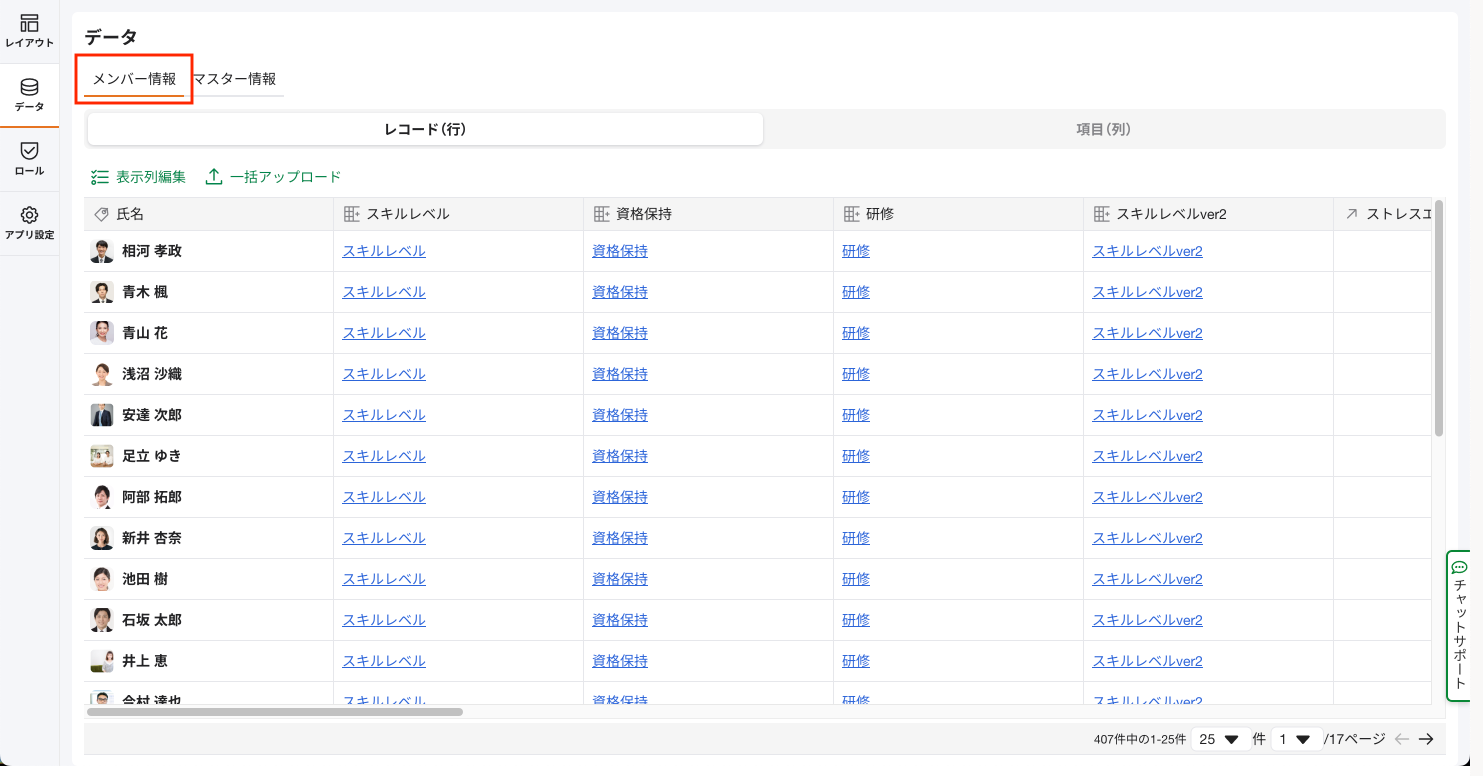Click the vertical table scrollbar

click(x=1438, y=320)
